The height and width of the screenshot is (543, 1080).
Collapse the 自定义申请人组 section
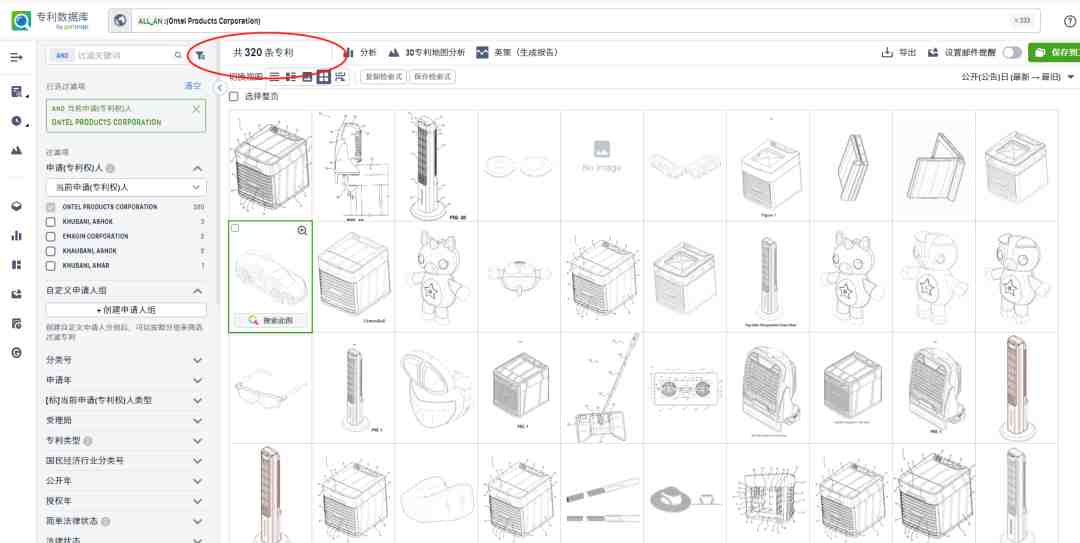click(x=197, y=291)
